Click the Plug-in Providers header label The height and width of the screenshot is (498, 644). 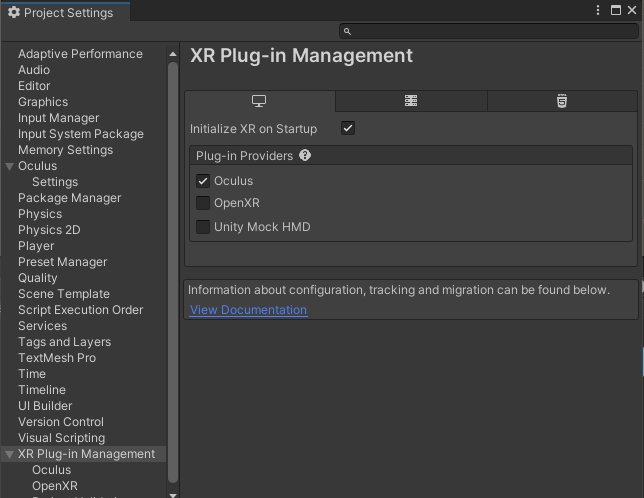[244, 156]
